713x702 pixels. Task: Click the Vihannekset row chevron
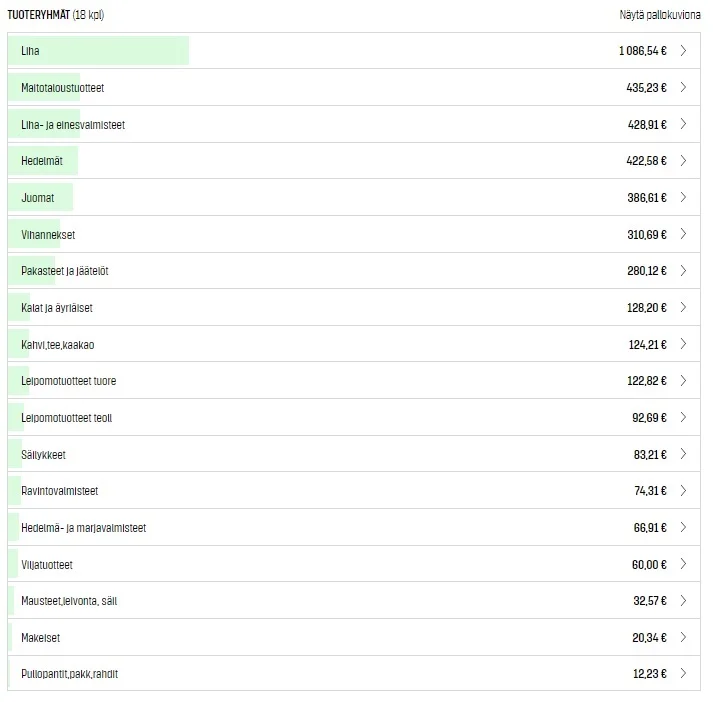click(x=683, y=234)
